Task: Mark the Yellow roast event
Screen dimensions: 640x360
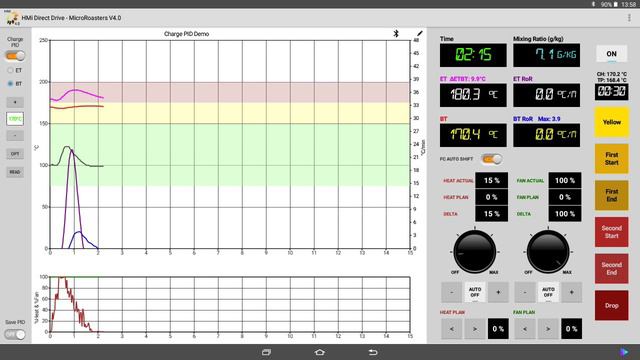Action: [611, 122]
